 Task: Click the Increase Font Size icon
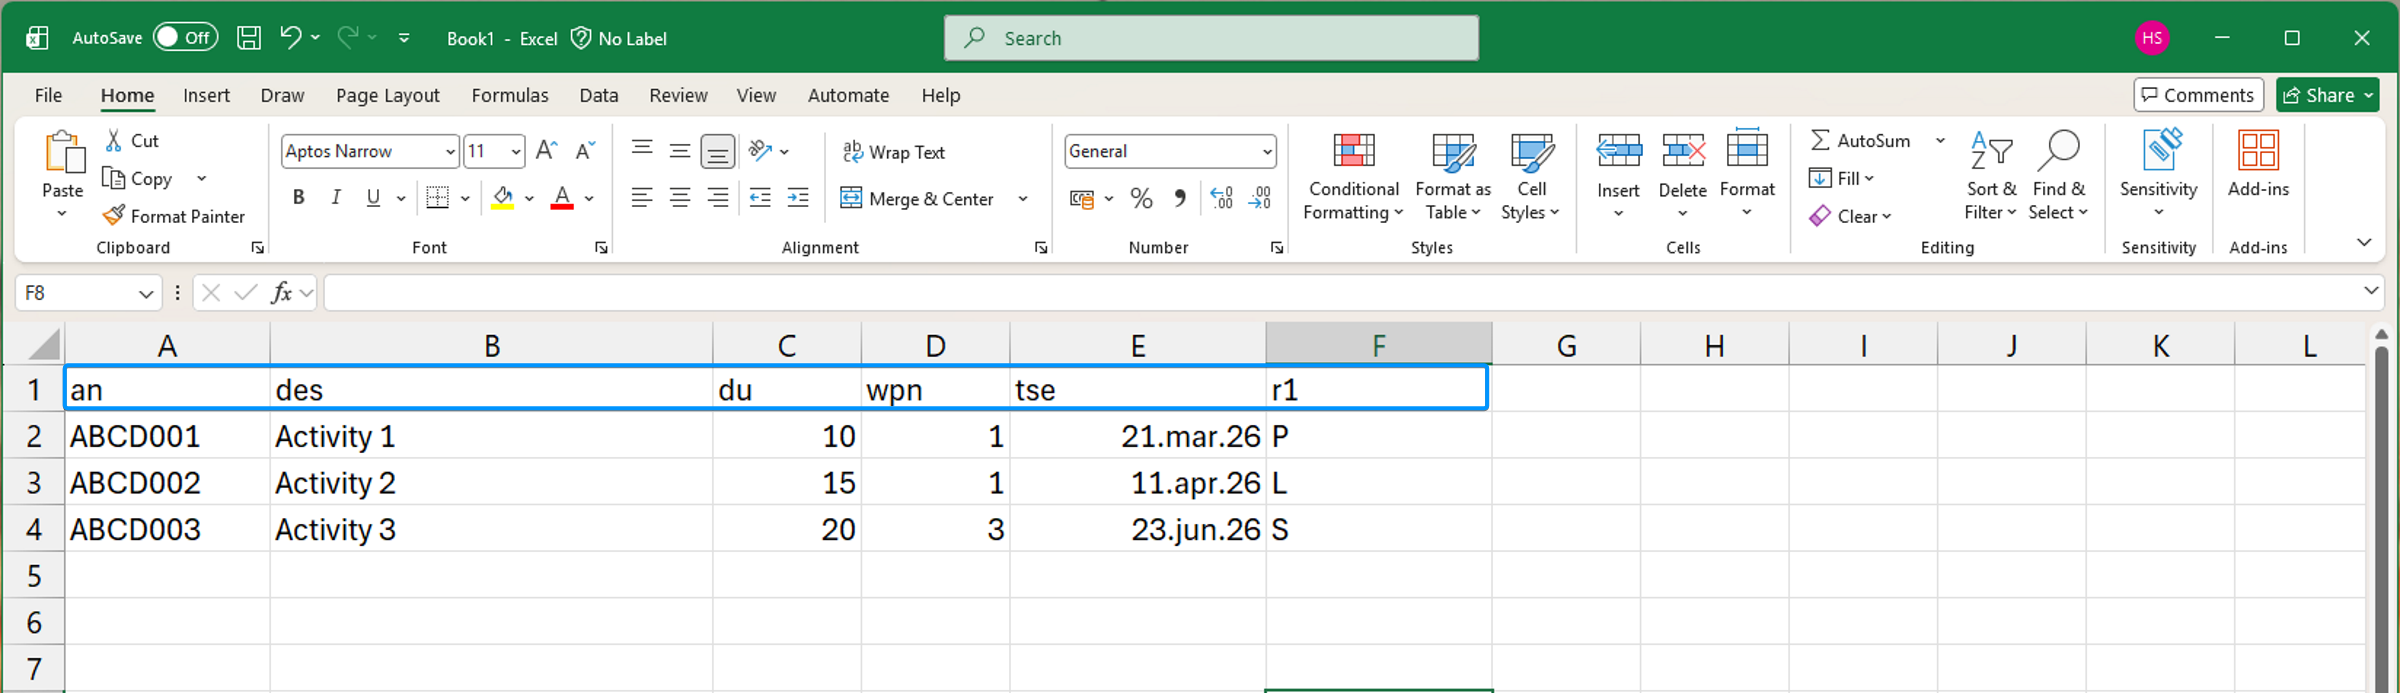click(x=546, y=151)
